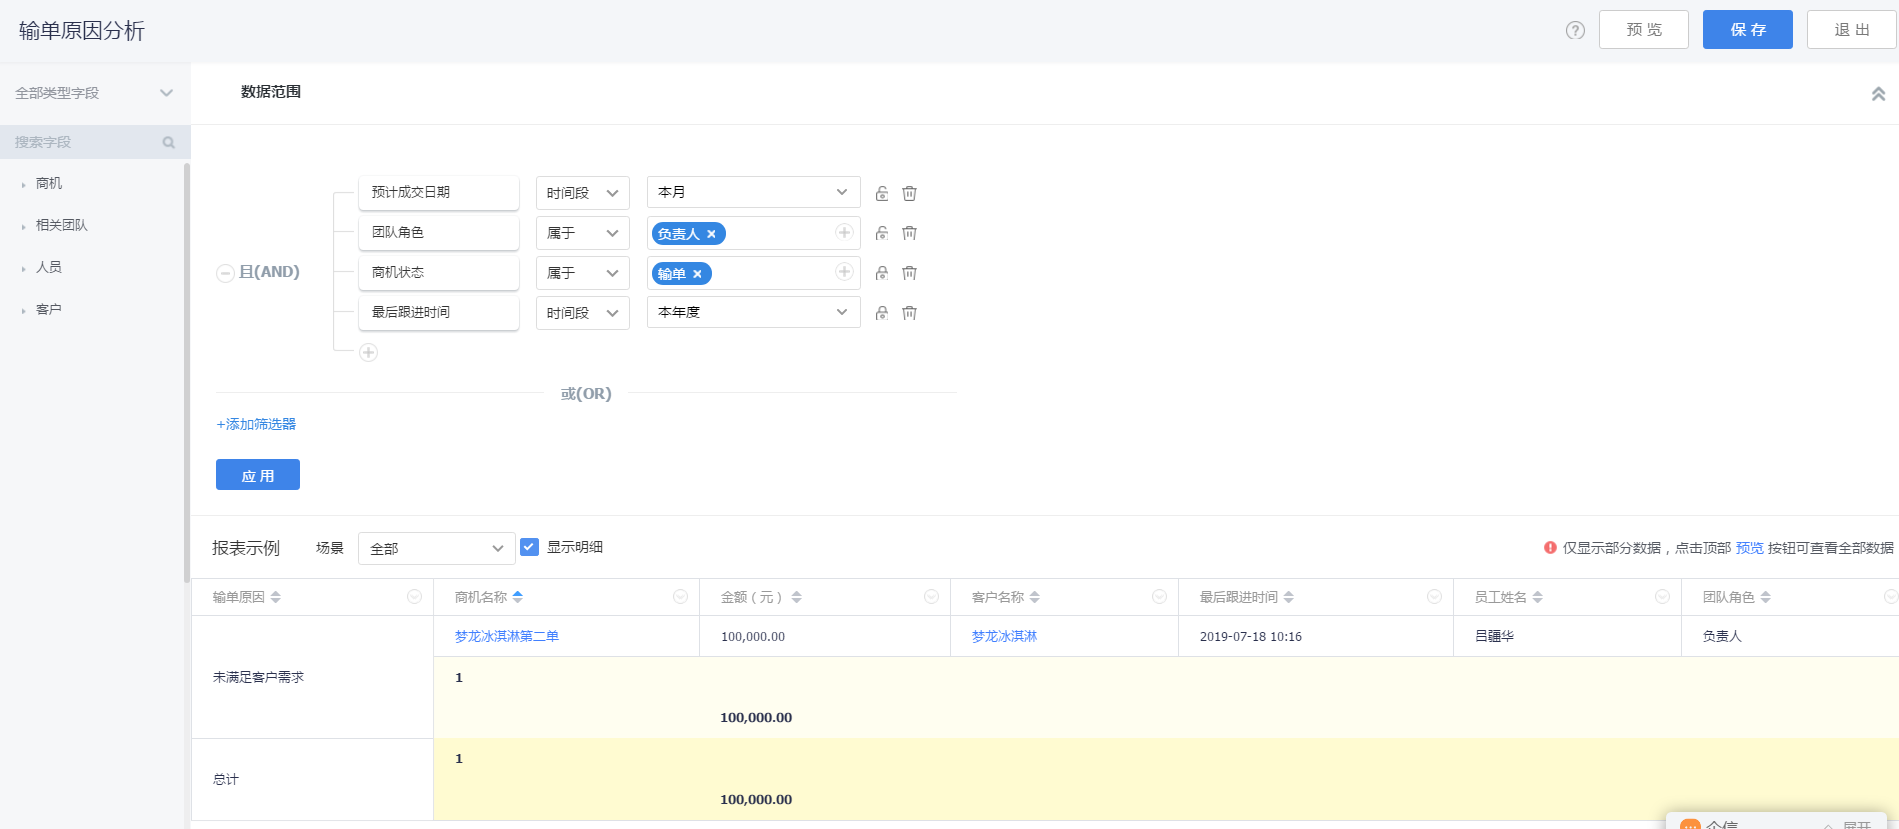This screenshot has height=829, width=1899.
Task: Lock the 最后跟进时间 filter row
Action: 882,313
